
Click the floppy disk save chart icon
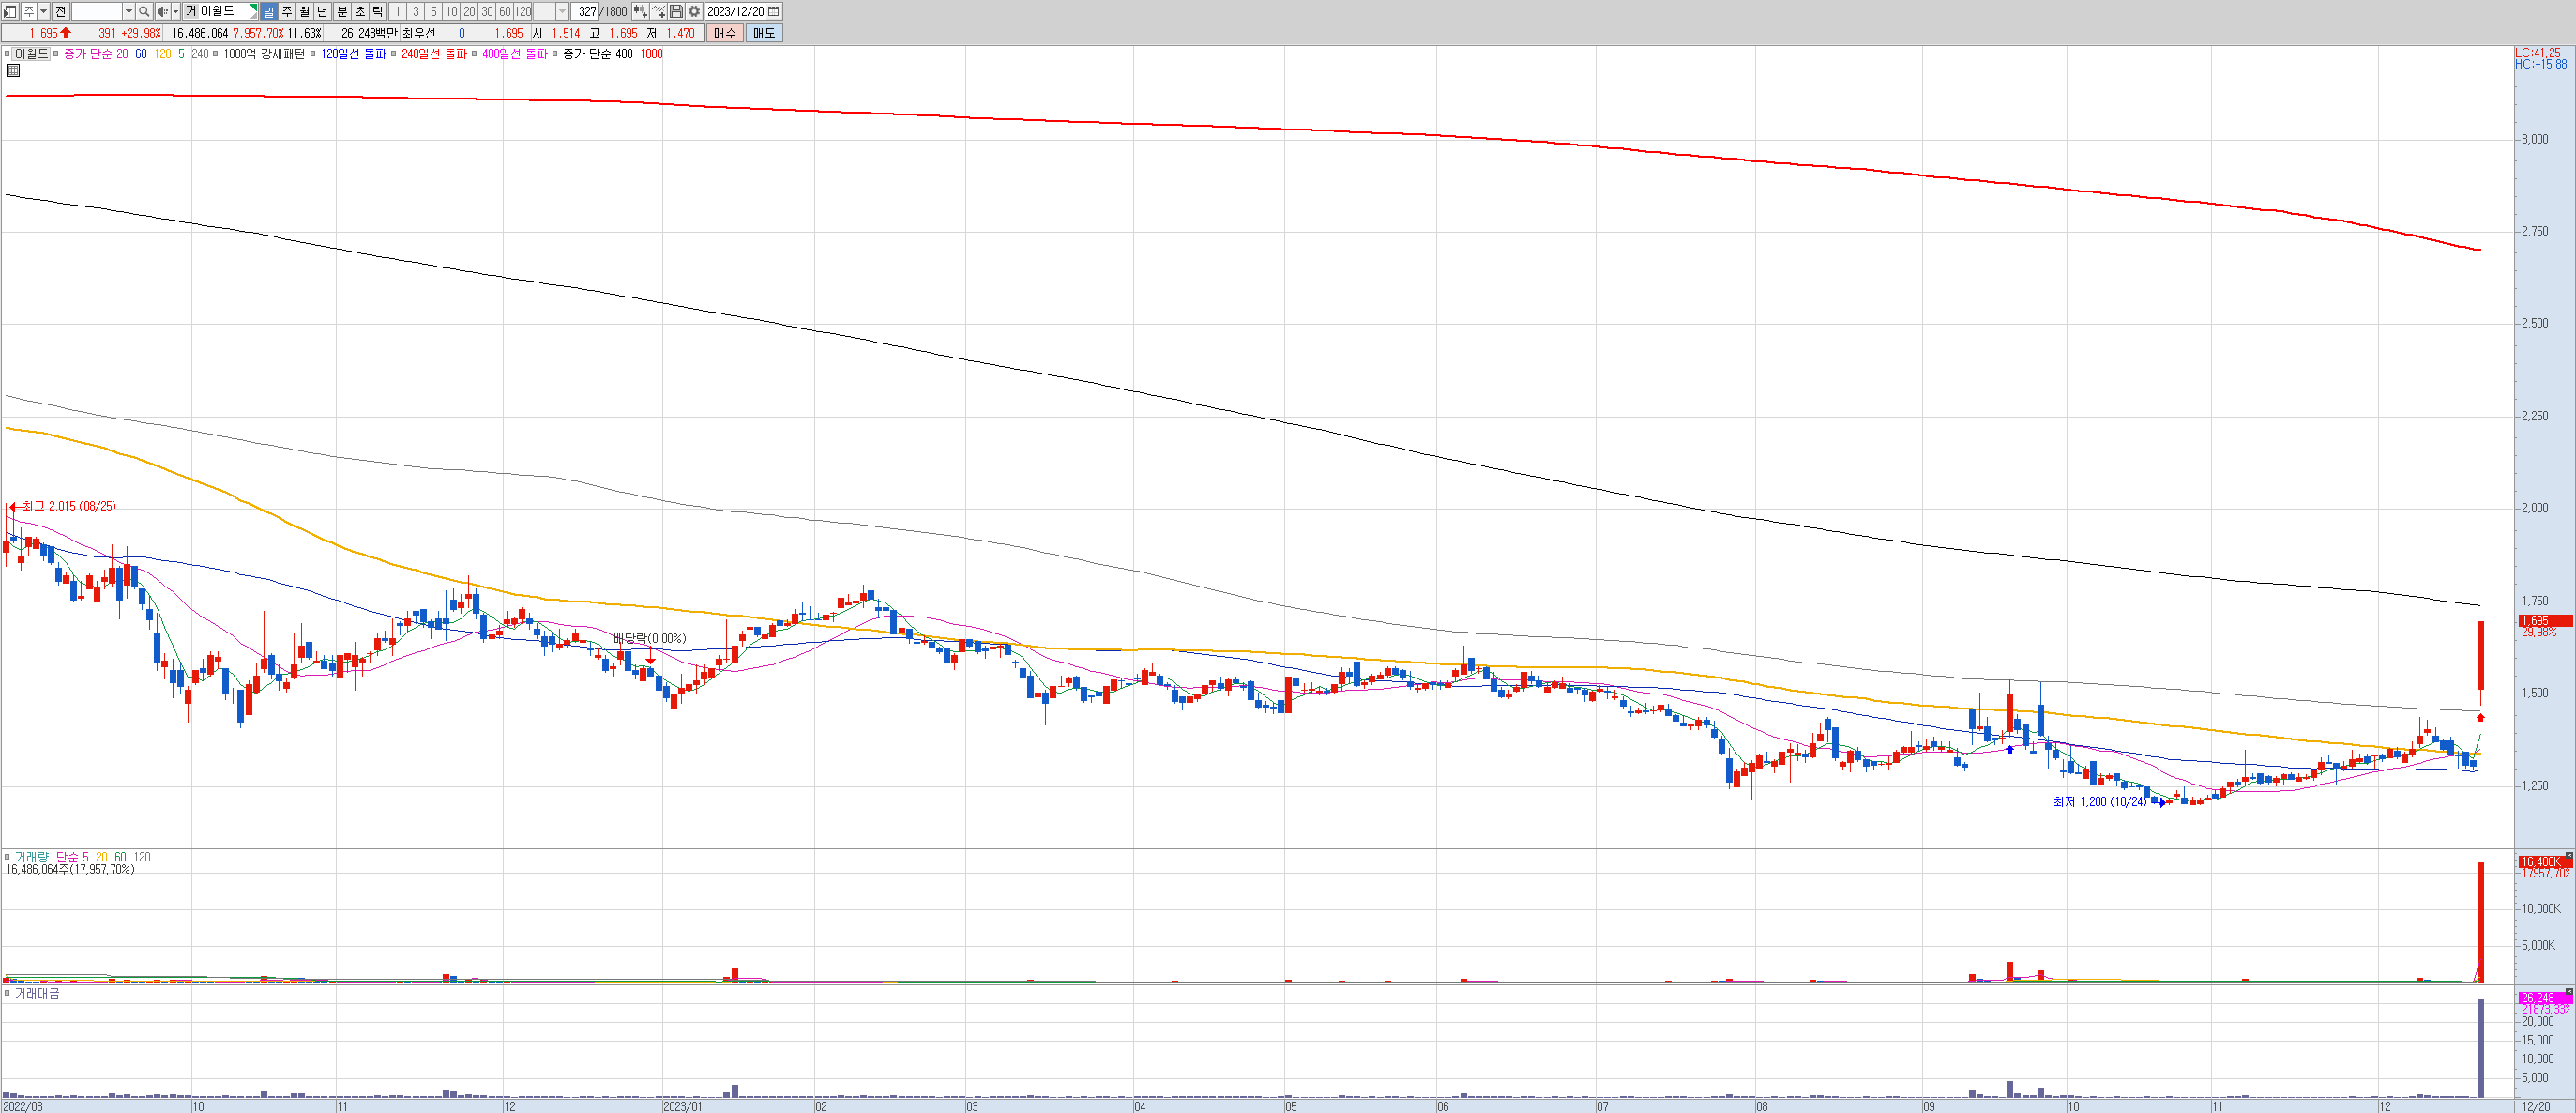[677, 11]
